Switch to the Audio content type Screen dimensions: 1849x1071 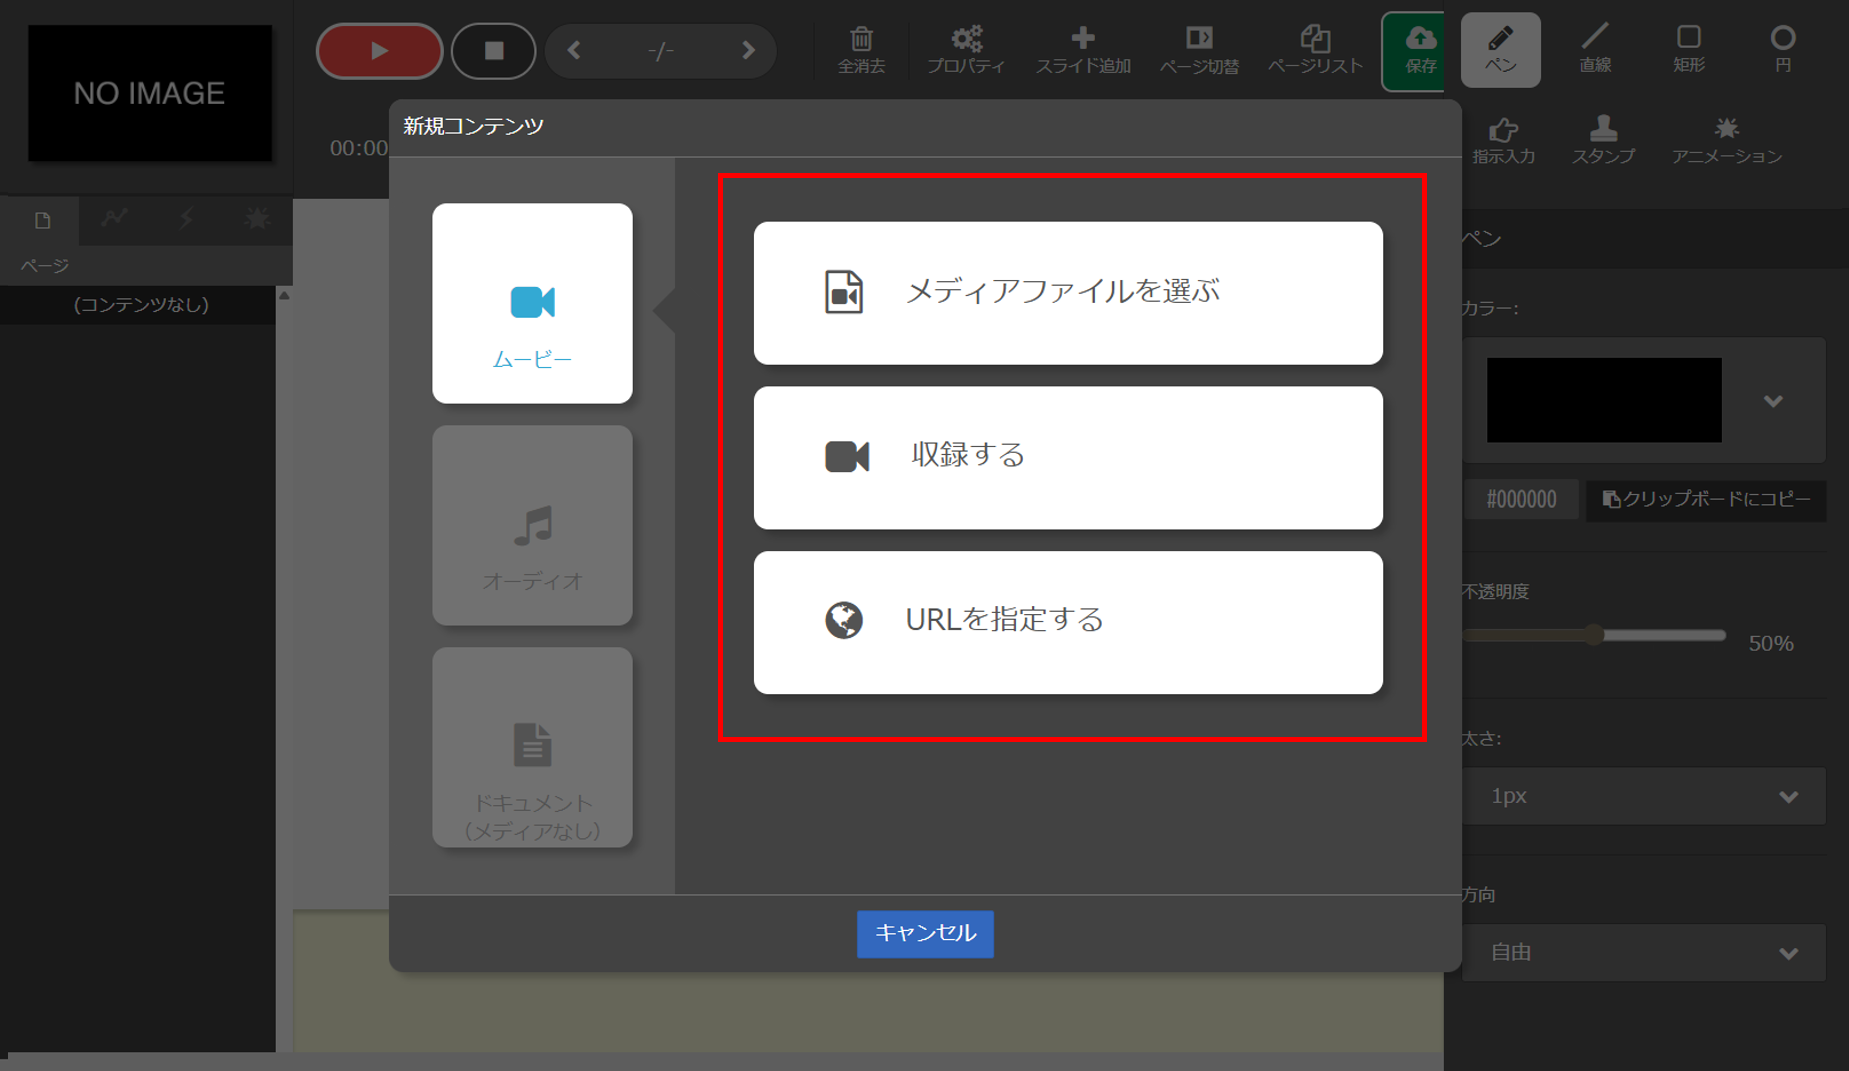(532, 526)
